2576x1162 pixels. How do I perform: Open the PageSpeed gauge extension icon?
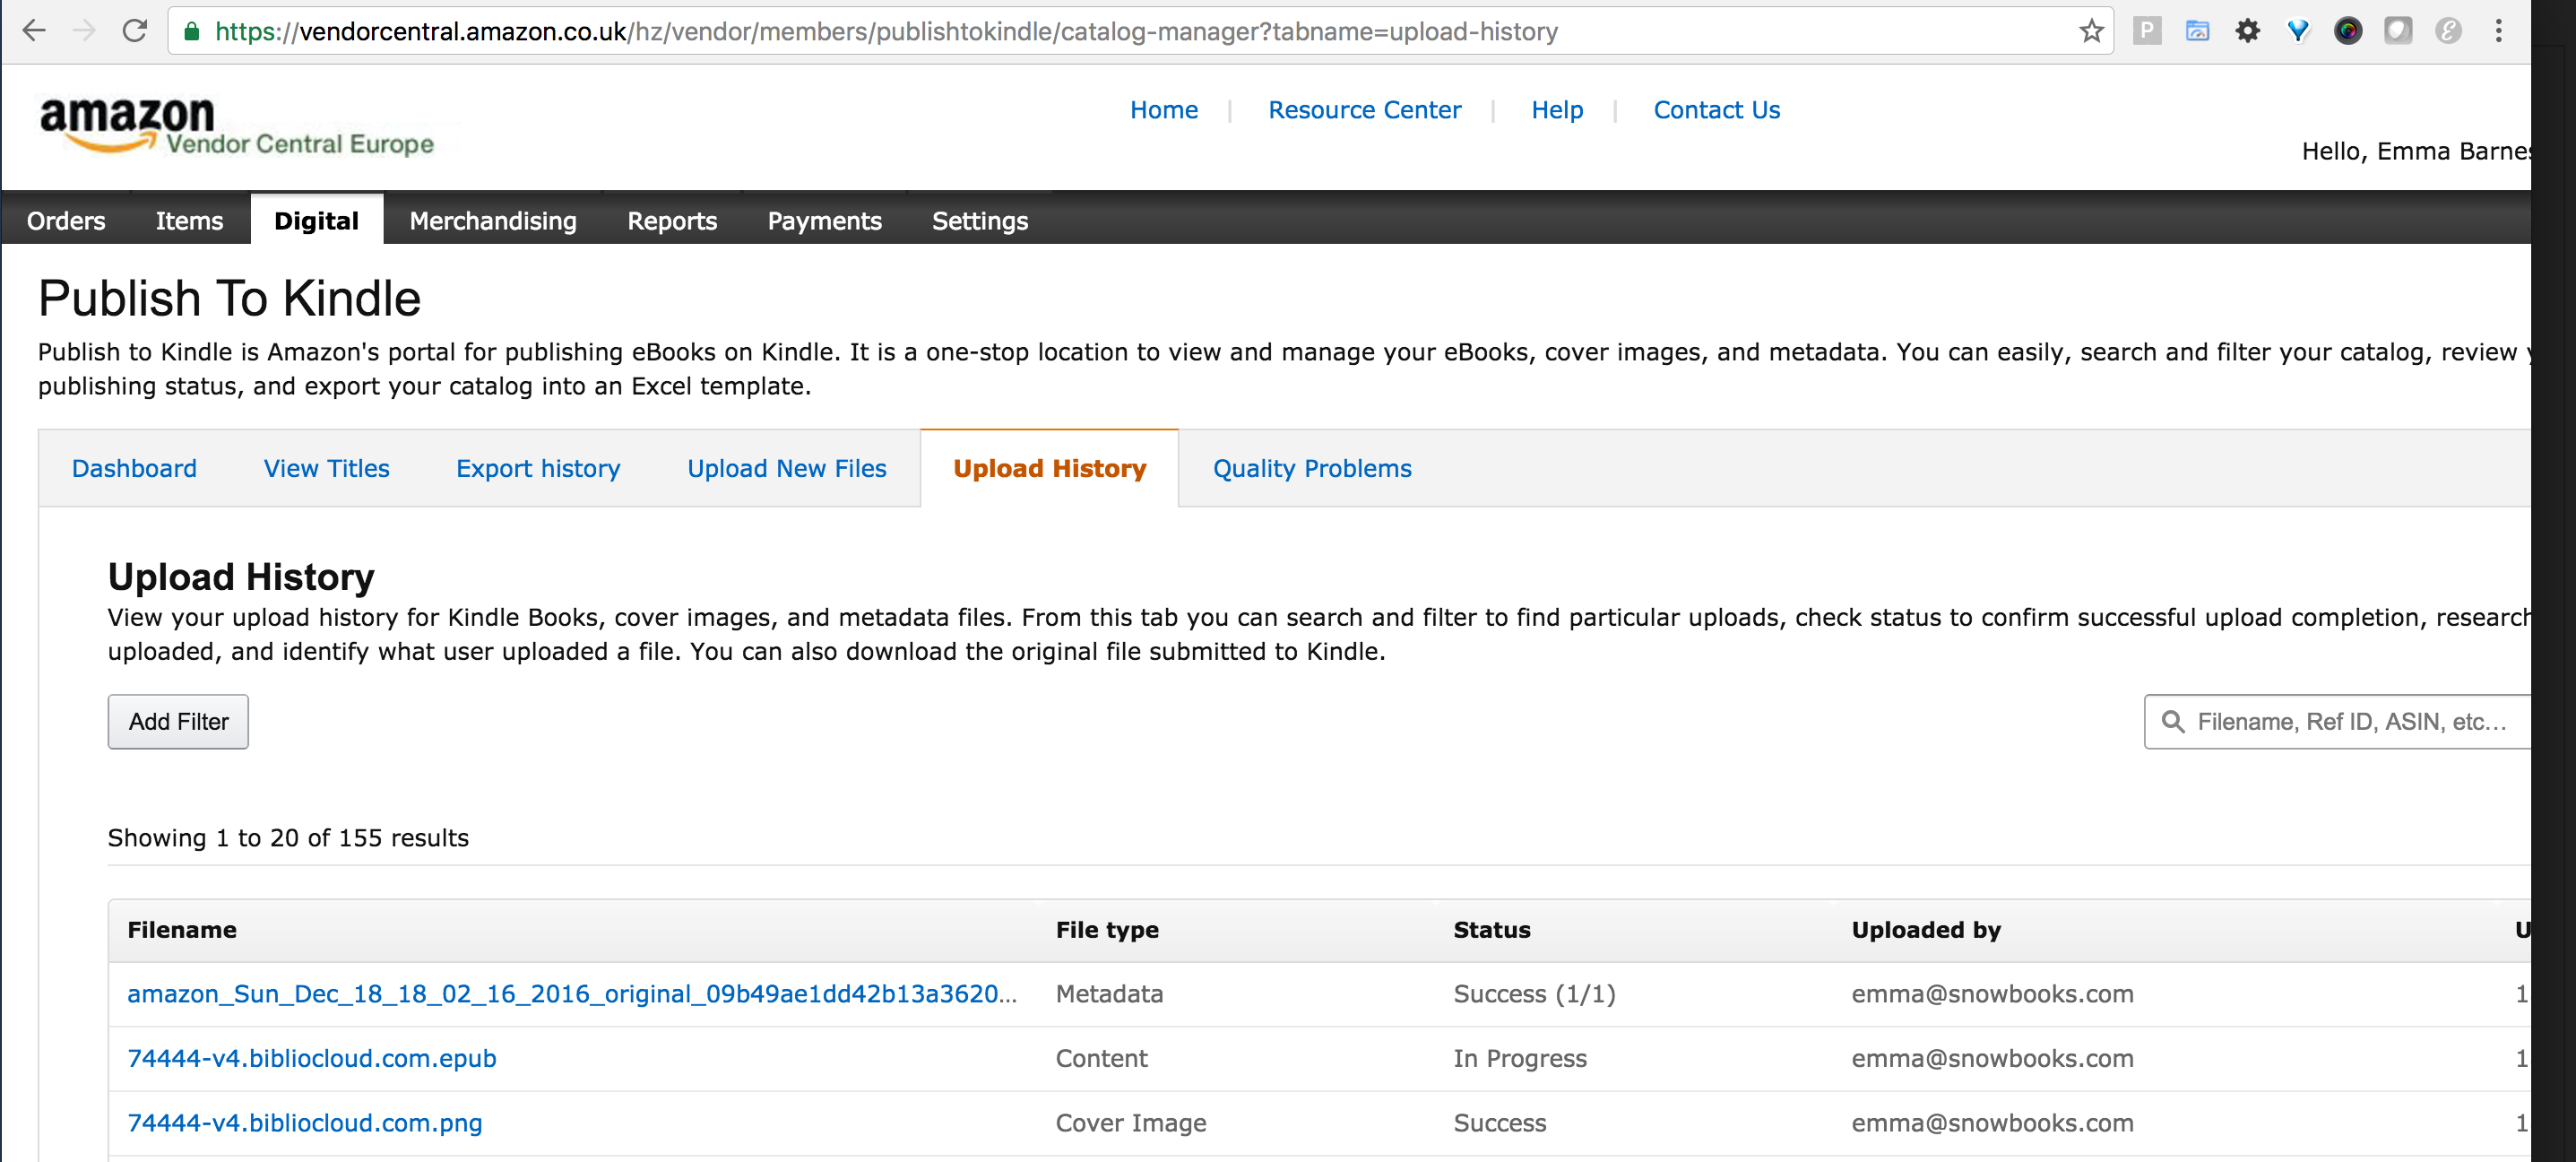[x=2197, y=31]
